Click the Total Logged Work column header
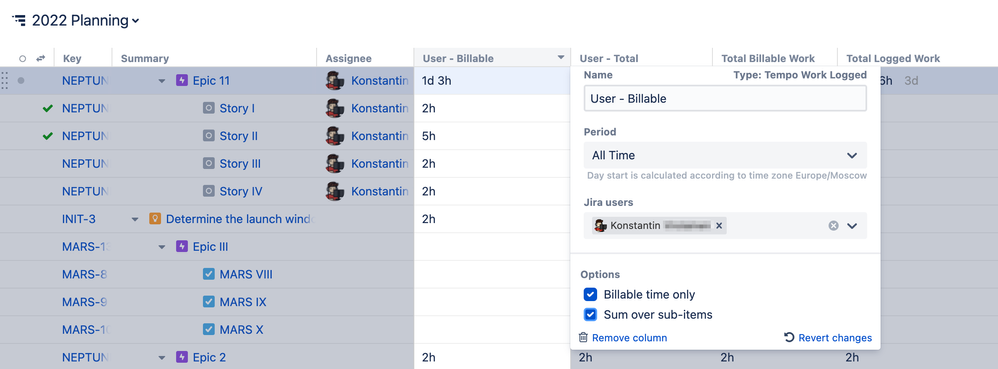 [893, 59]
